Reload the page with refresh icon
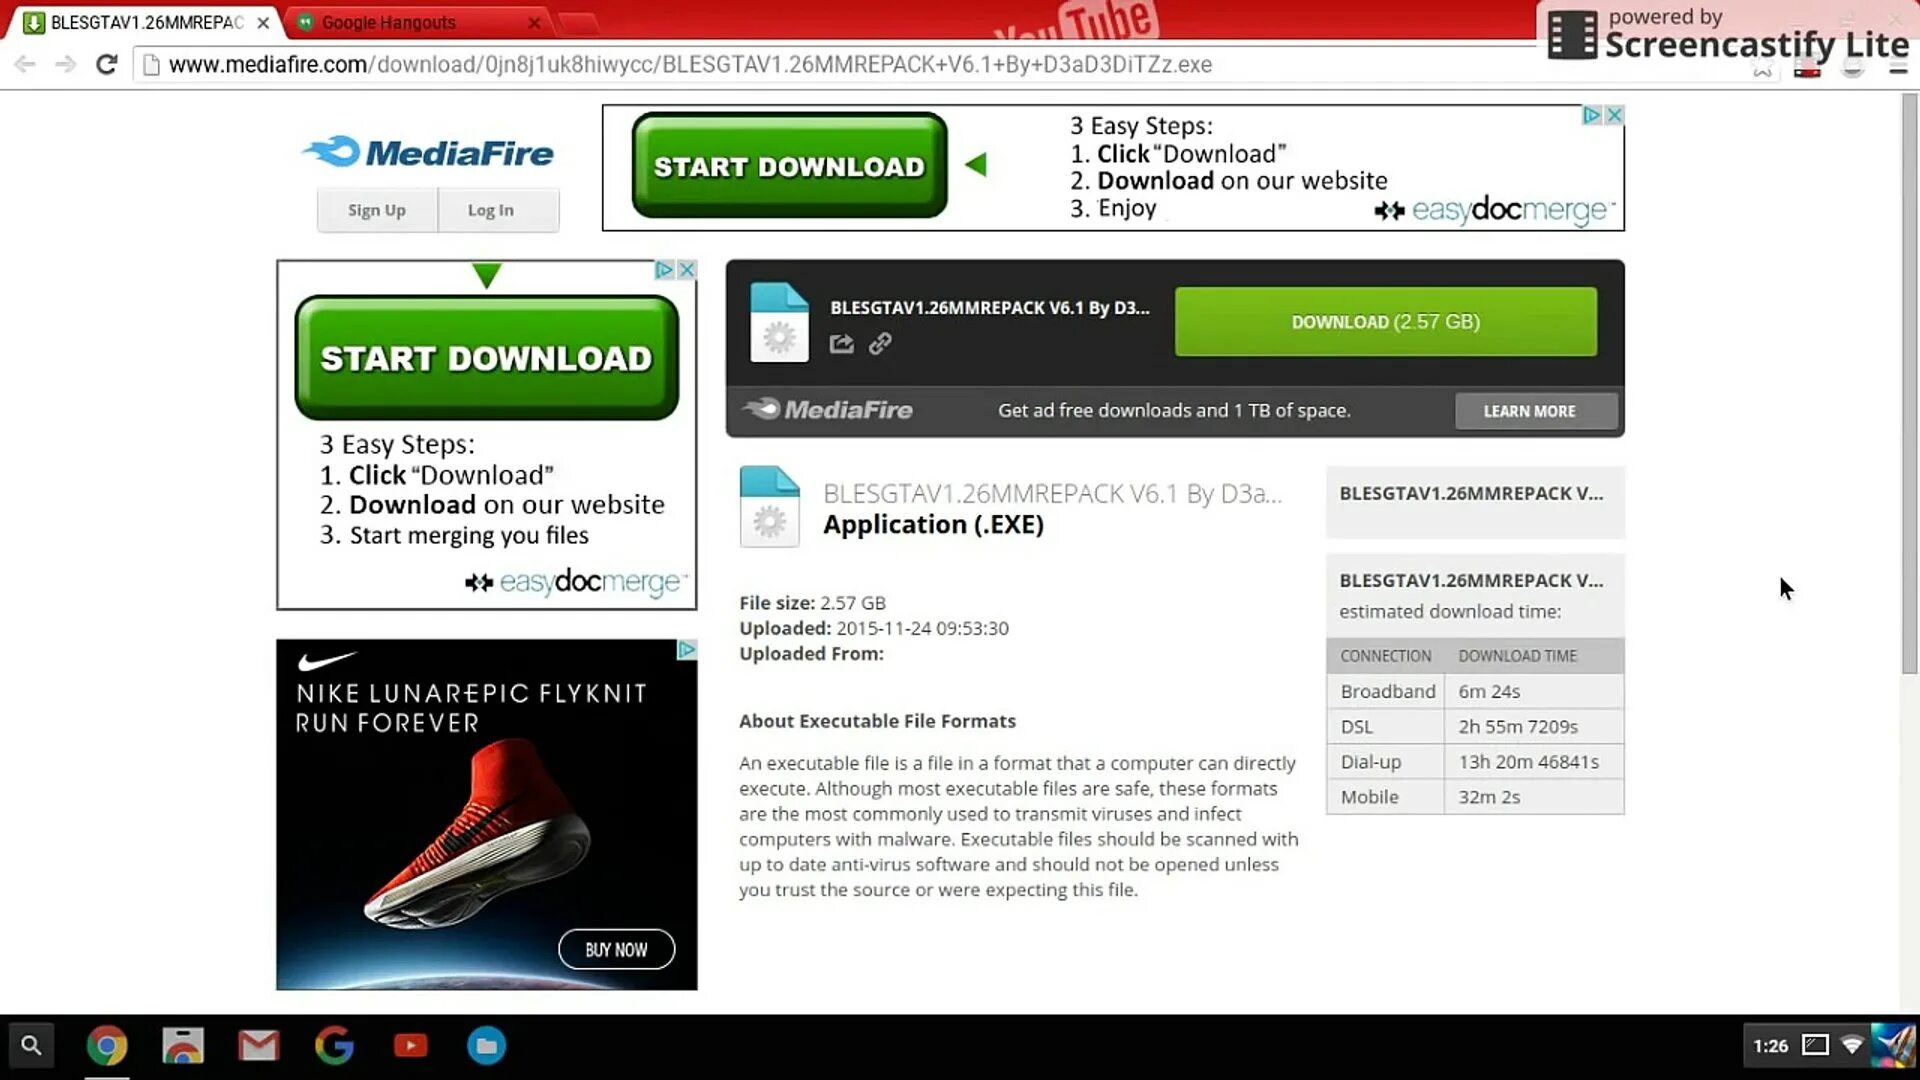 106,65
